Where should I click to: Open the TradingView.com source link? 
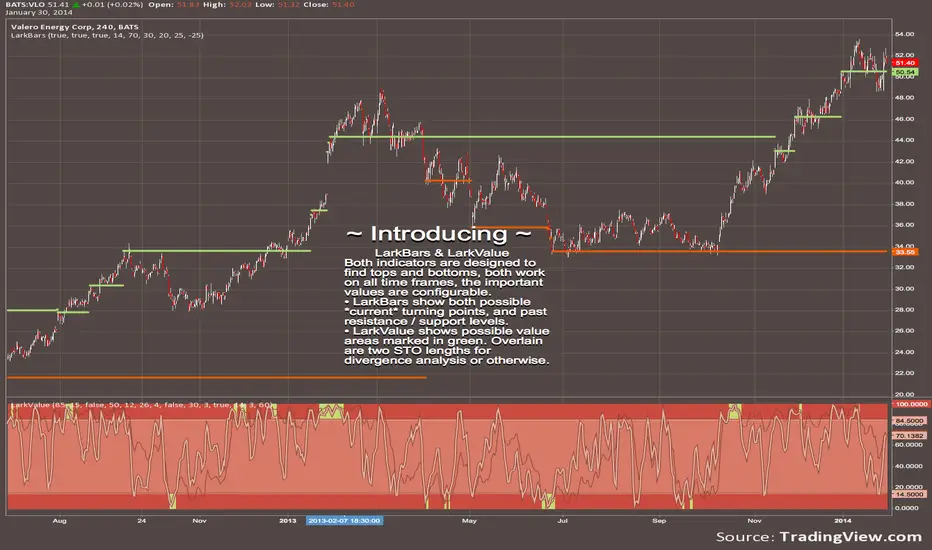click(x=851, y=537)
